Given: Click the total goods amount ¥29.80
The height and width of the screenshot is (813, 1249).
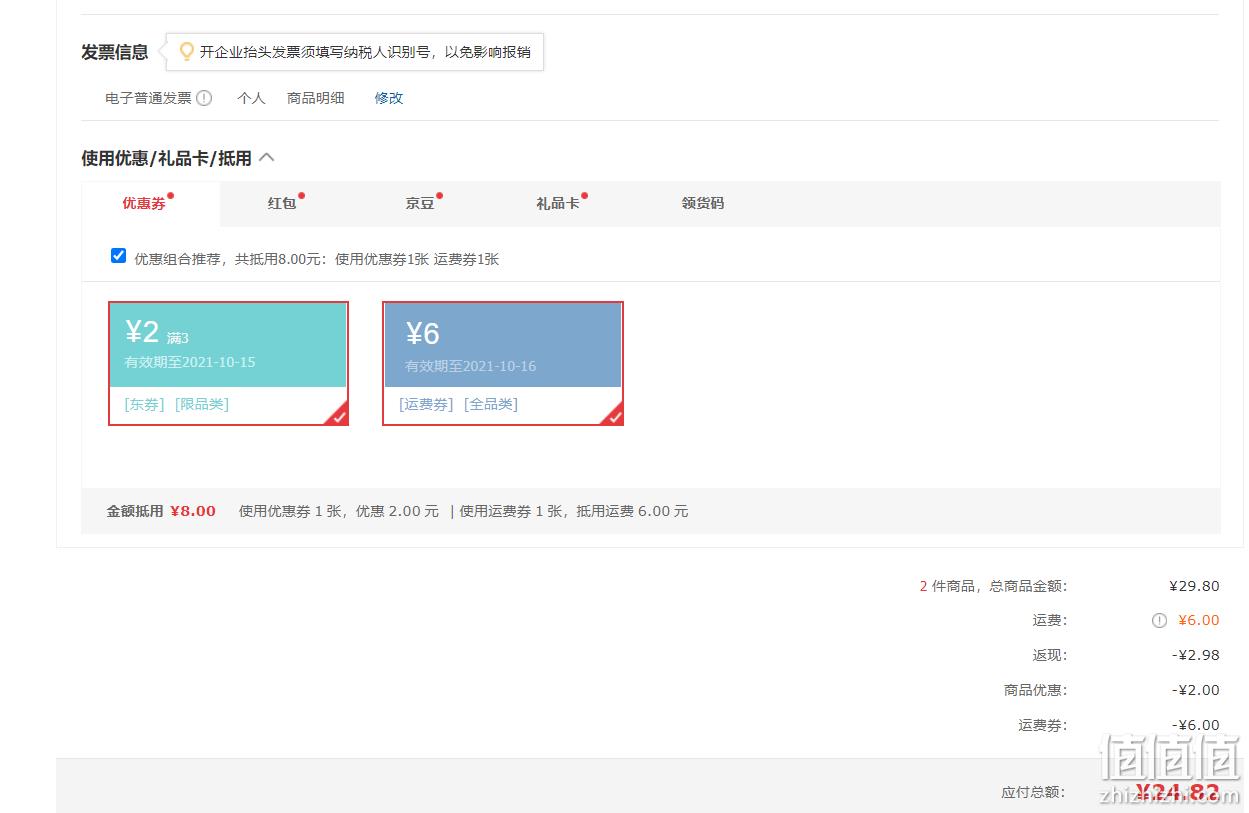Looking at the screenshot, I should (1194, 586).
